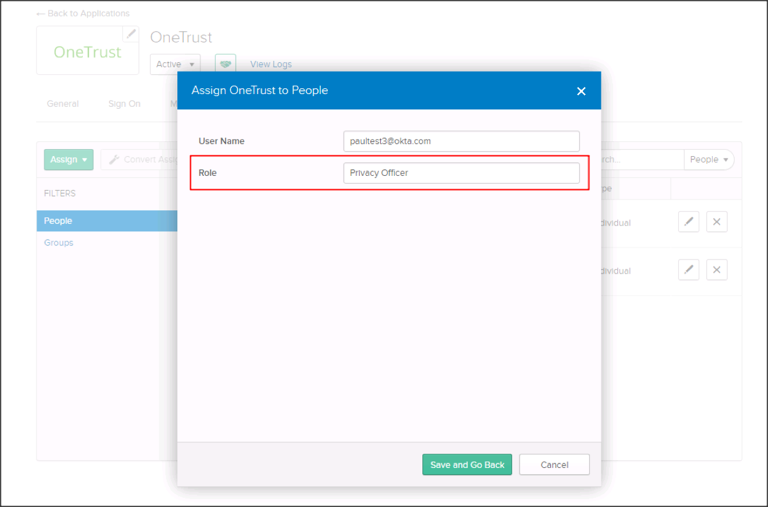Edit the first assigned user row
The height and width of the screenshot is (507, 768).
coord(688,222)
